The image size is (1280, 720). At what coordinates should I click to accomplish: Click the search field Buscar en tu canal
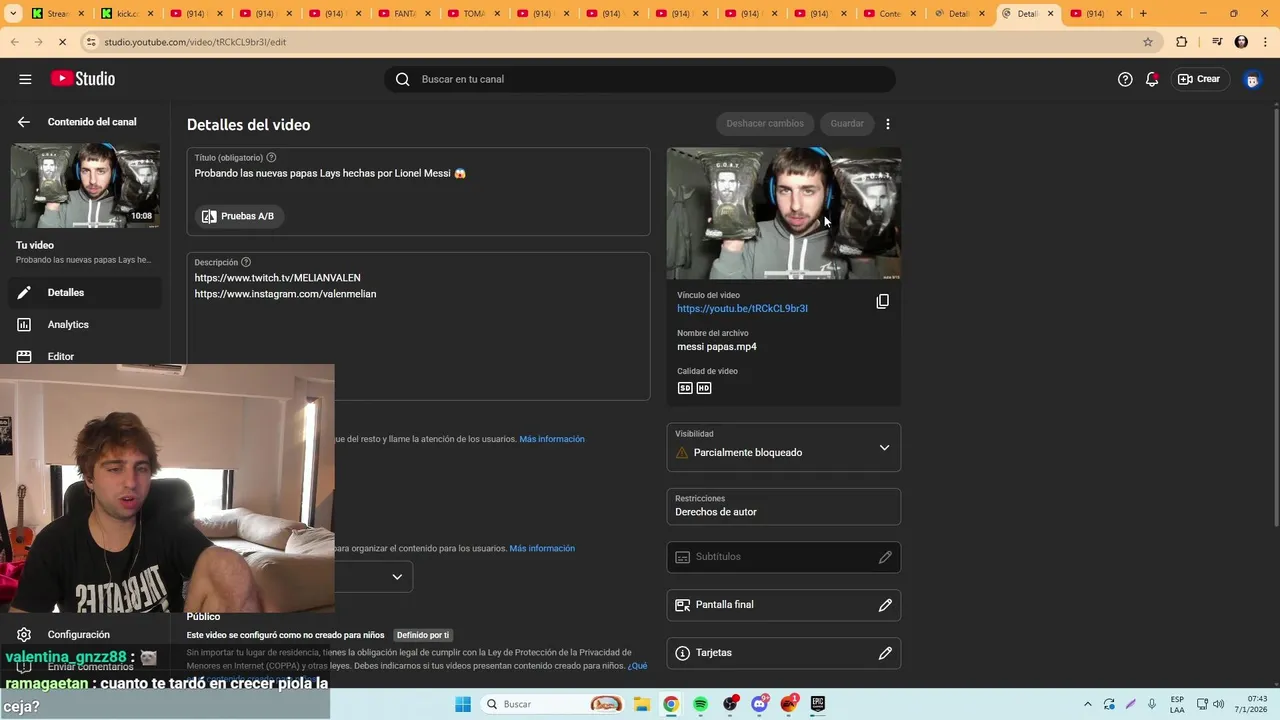640,79
